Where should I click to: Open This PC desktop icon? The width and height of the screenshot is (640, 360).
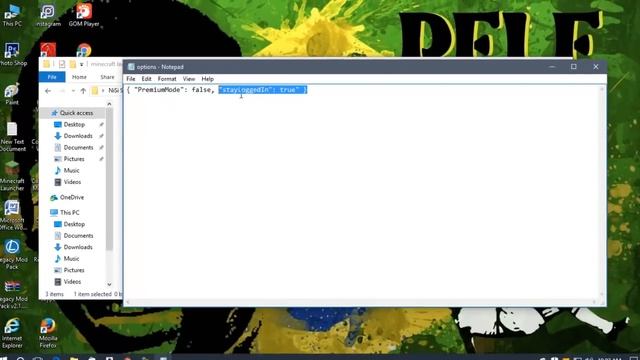[12, 15]
